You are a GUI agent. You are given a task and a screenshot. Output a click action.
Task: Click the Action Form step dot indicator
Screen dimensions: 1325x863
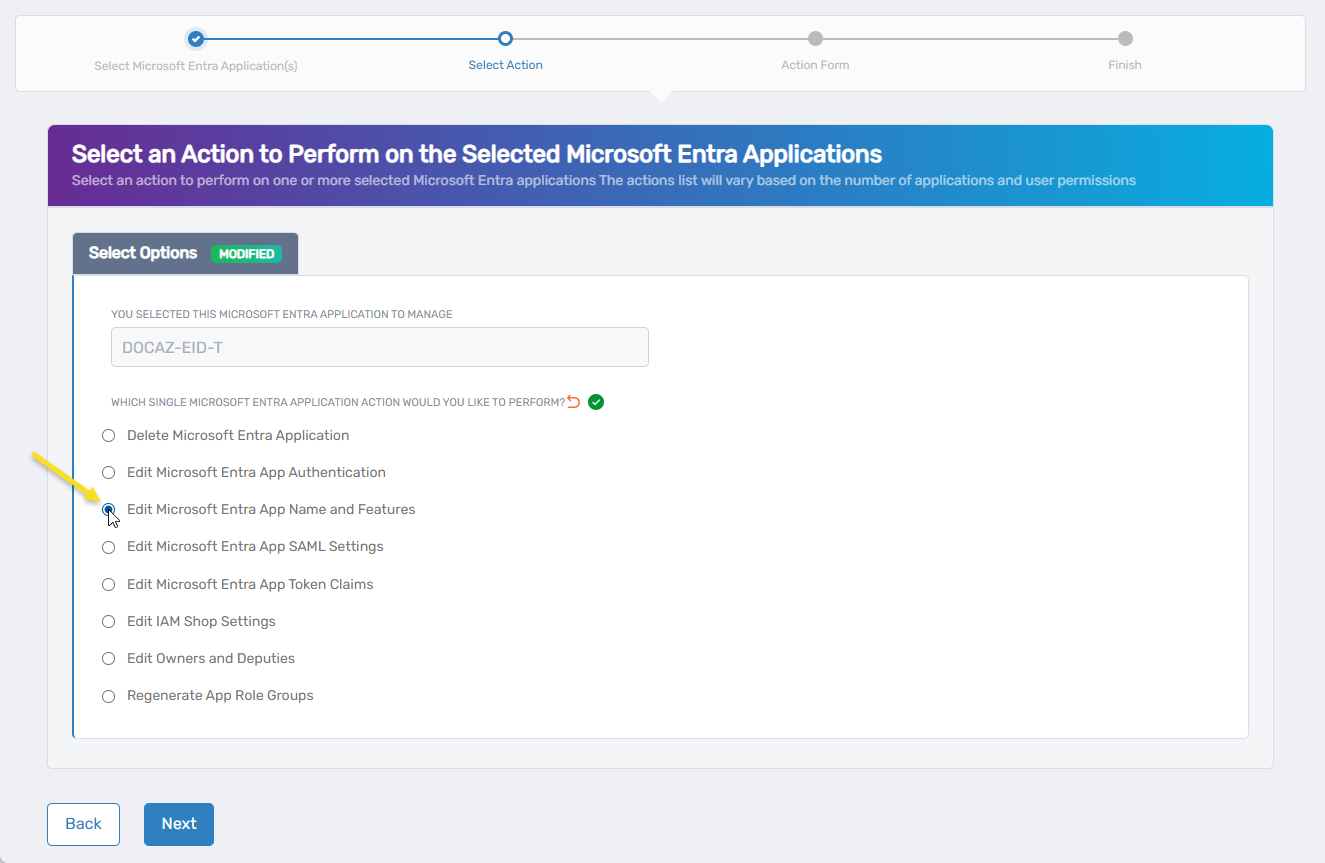(815, 39)
